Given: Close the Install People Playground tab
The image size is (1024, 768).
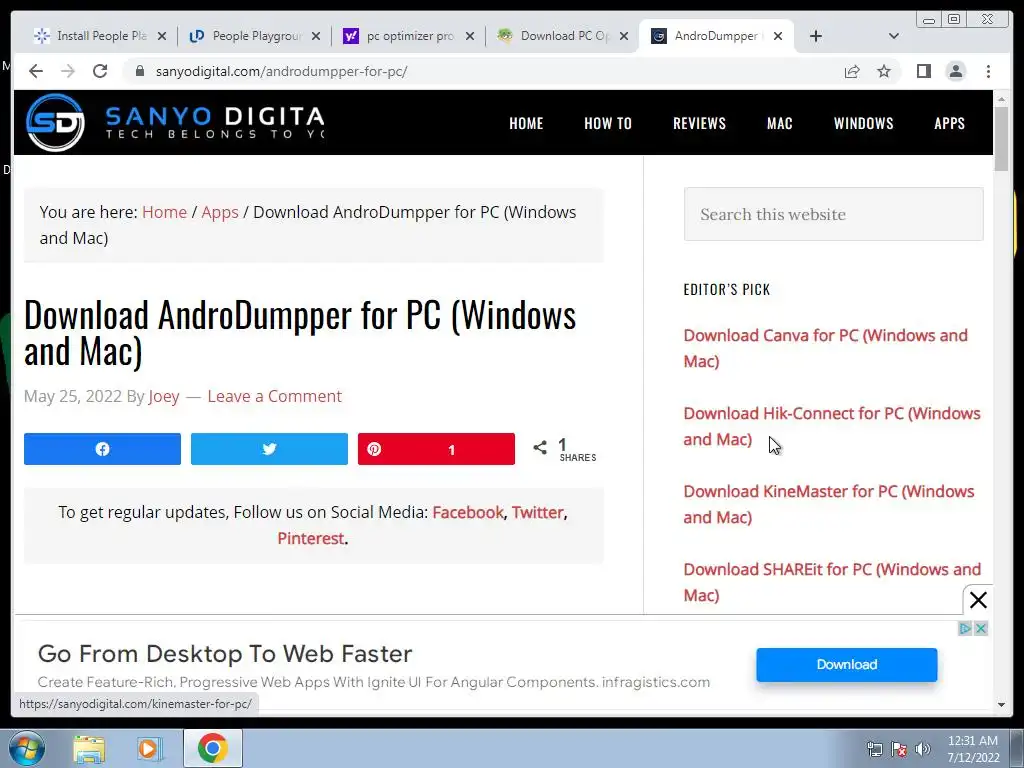Looking at the screenshot, I should click(162, 36).
